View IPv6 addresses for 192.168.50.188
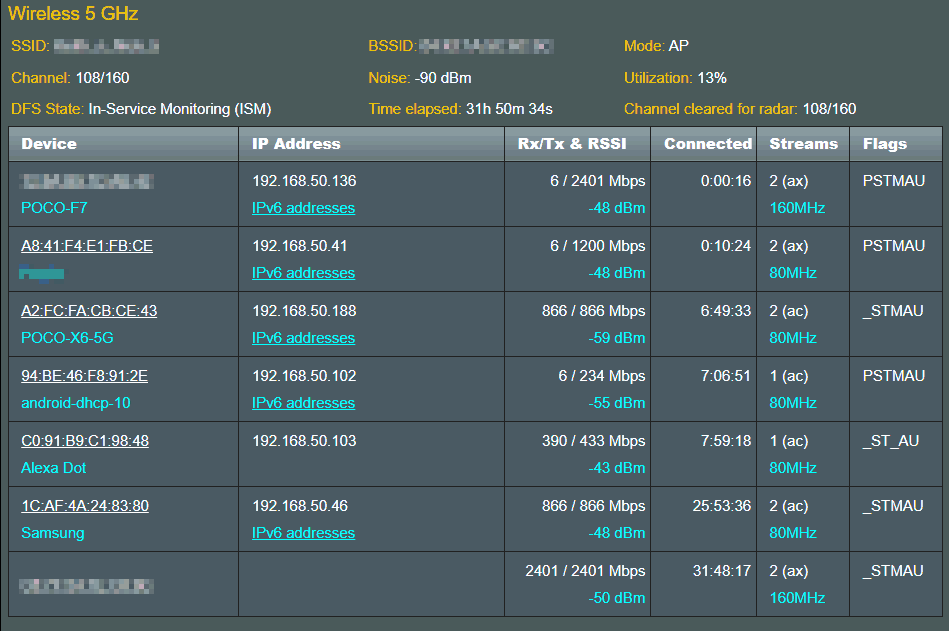Image resolution: width=949 pixels, height=631 pixels. tap(303, 338)
